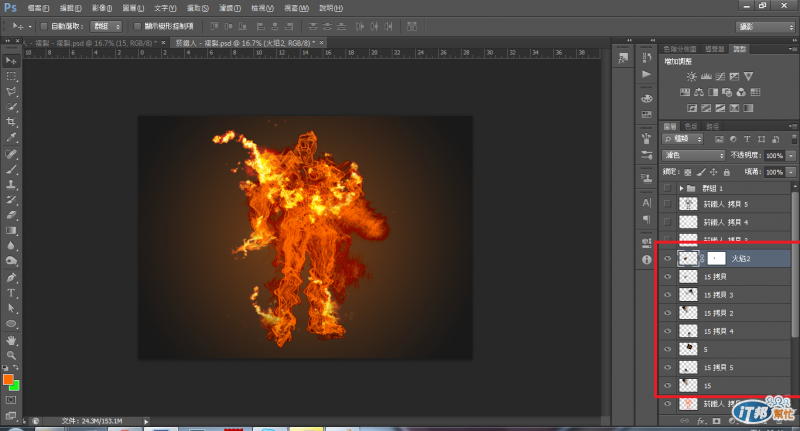Screen dimensions: 800x431
Task: Open the 影像 menu
Action: tap(102, 8)
